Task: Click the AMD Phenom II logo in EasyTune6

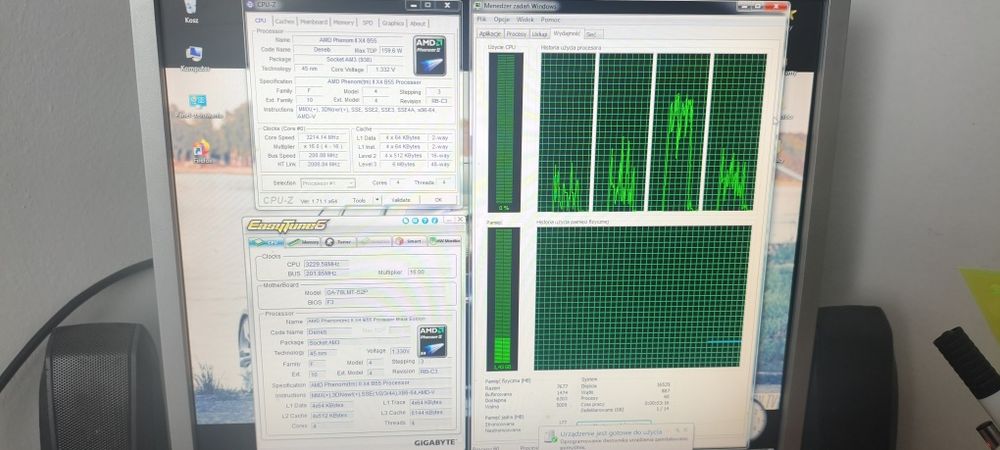Action: 432,341
